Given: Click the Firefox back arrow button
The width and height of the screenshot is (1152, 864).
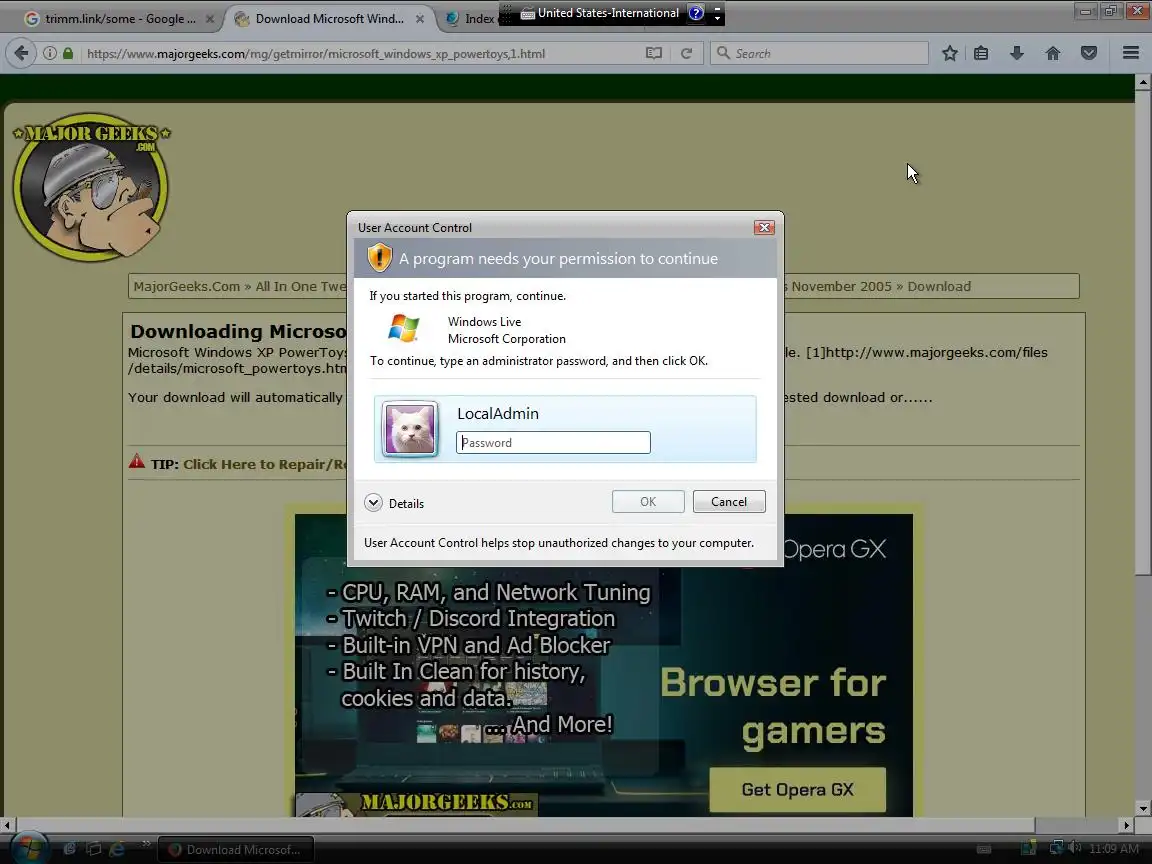Looking at the screenshot, I should click(21, 53).
